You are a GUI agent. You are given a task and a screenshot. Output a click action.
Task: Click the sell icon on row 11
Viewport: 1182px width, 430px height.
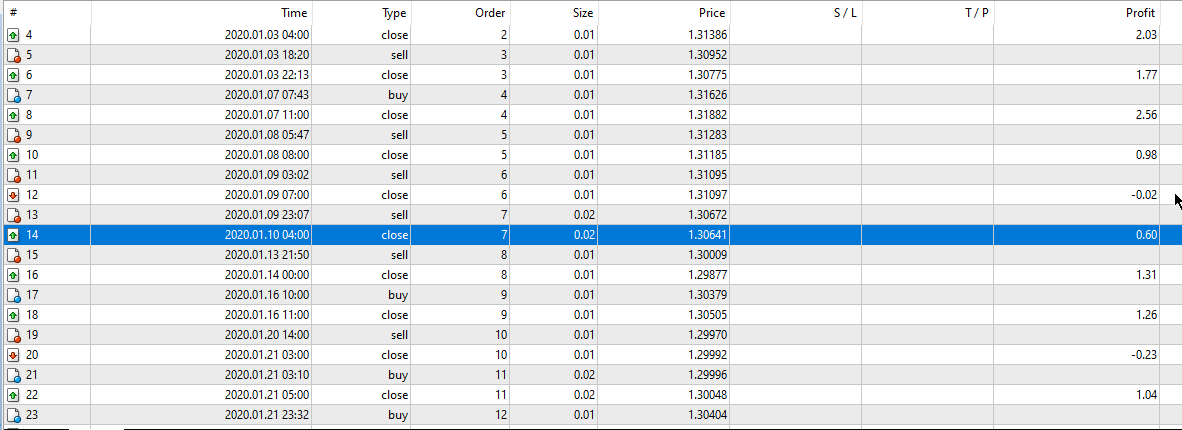[x=13, y=175]
